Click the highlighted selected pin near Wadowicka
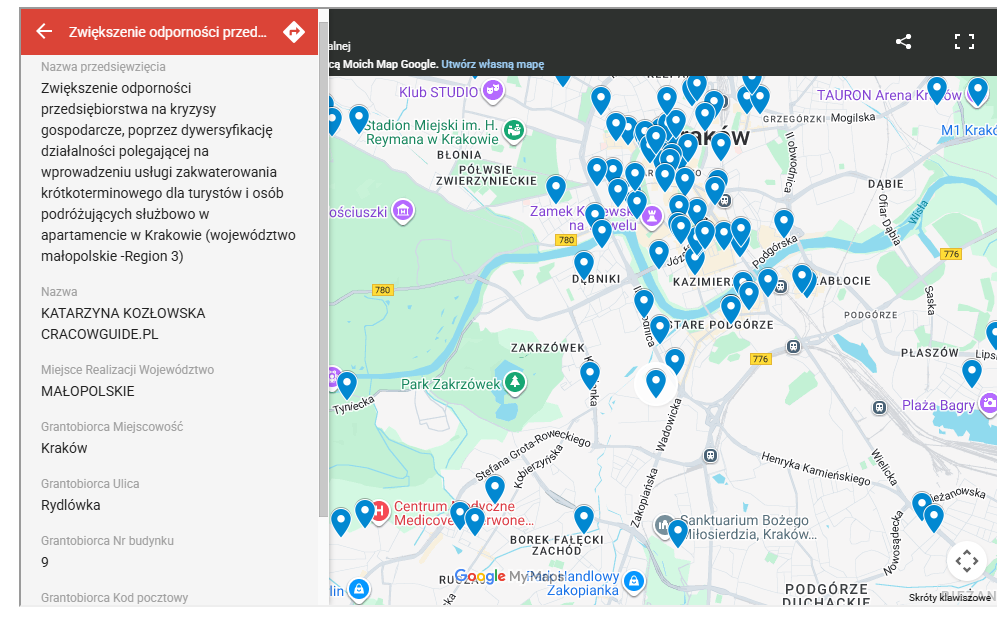 (x=656, y=383)
